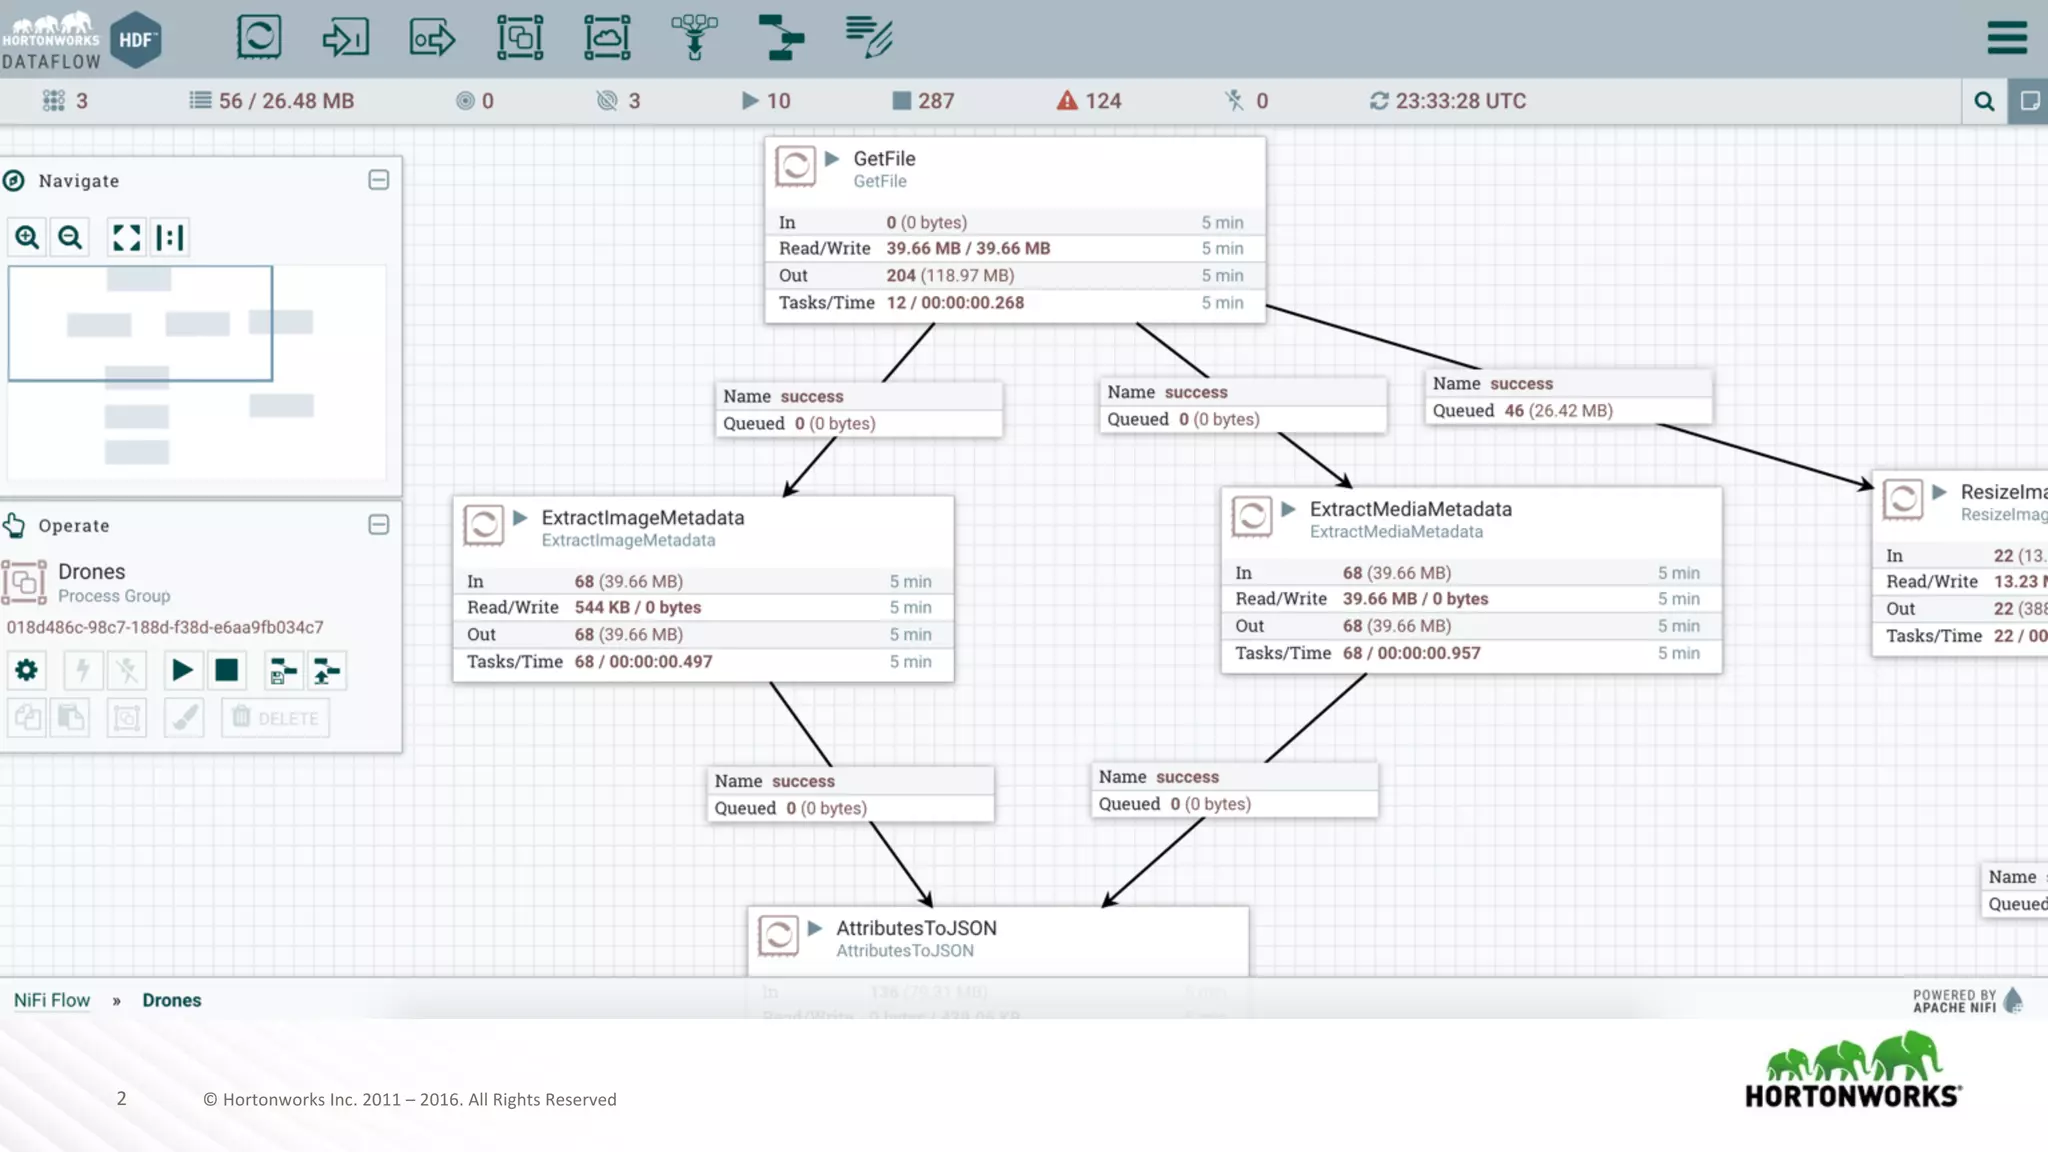The image size is (2048, 1152).
Task: Open the global hamburger menu
Action: [2006, 38]
